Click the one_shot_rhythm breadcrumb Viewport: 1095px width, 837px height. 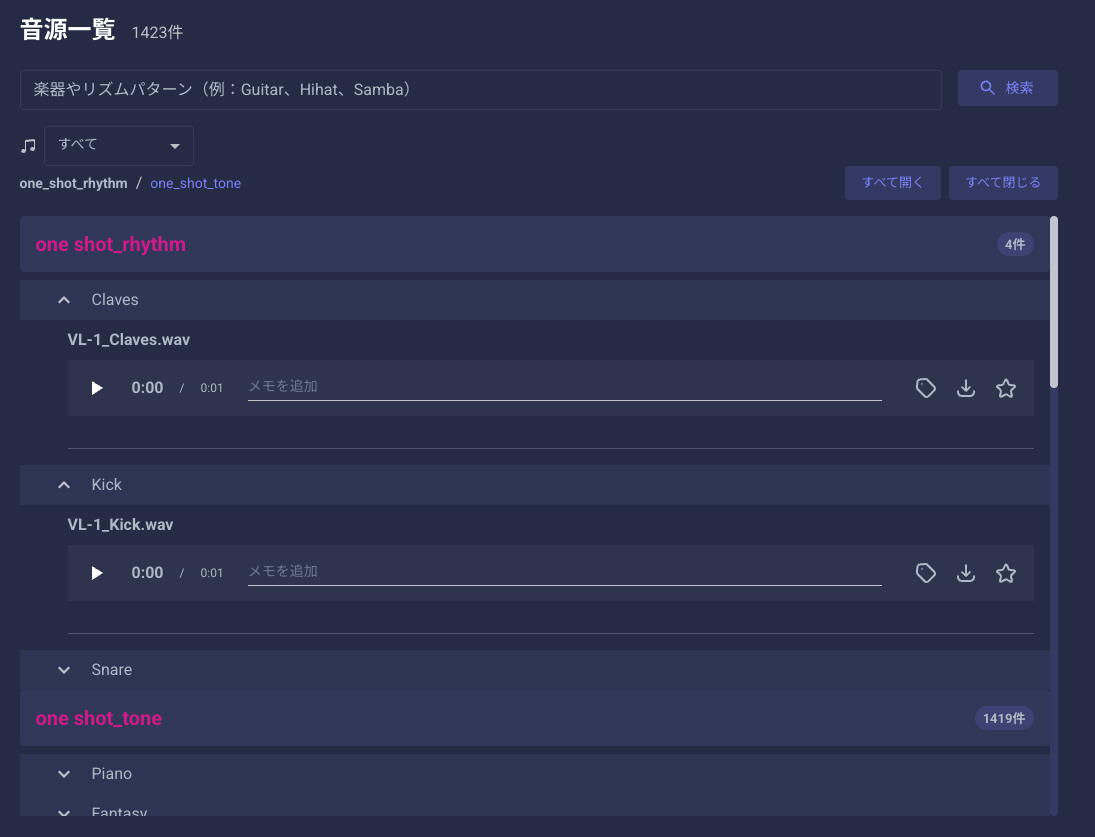[x=73, y=184]
